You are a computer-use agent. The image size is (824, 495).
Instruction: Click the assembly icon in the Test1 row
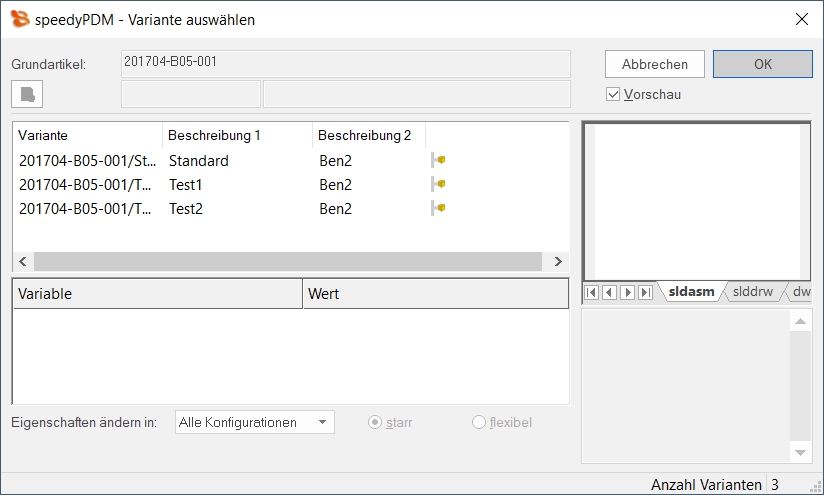click(x=438, y=184)
